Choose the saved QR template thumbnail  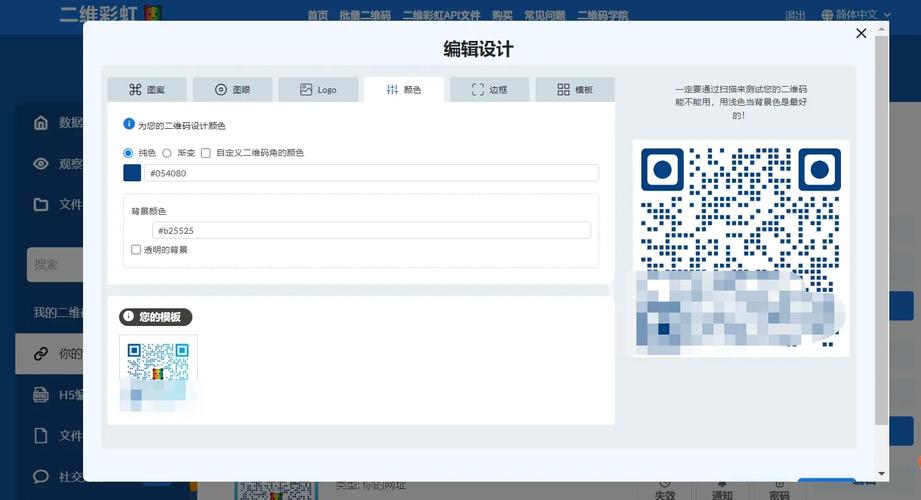point(159,373)
